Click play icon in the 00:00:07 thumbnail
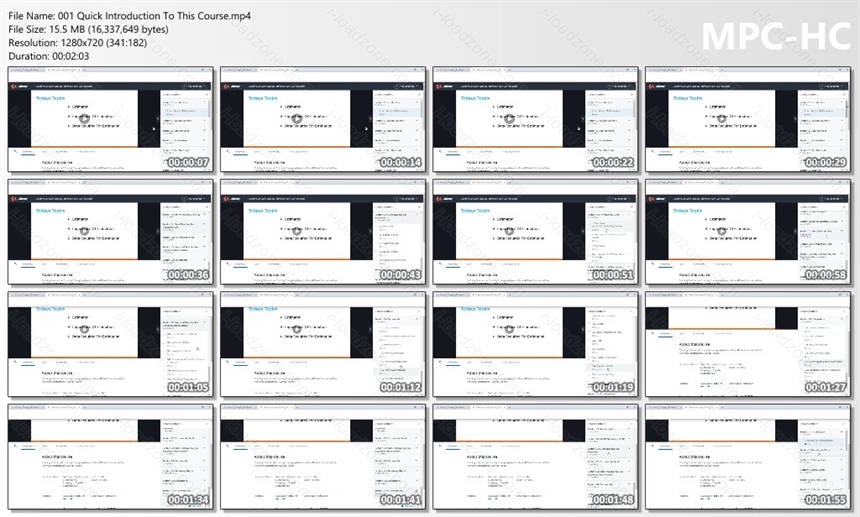The height and width of the screenshot is (517, 860). [x=84, y=118]
